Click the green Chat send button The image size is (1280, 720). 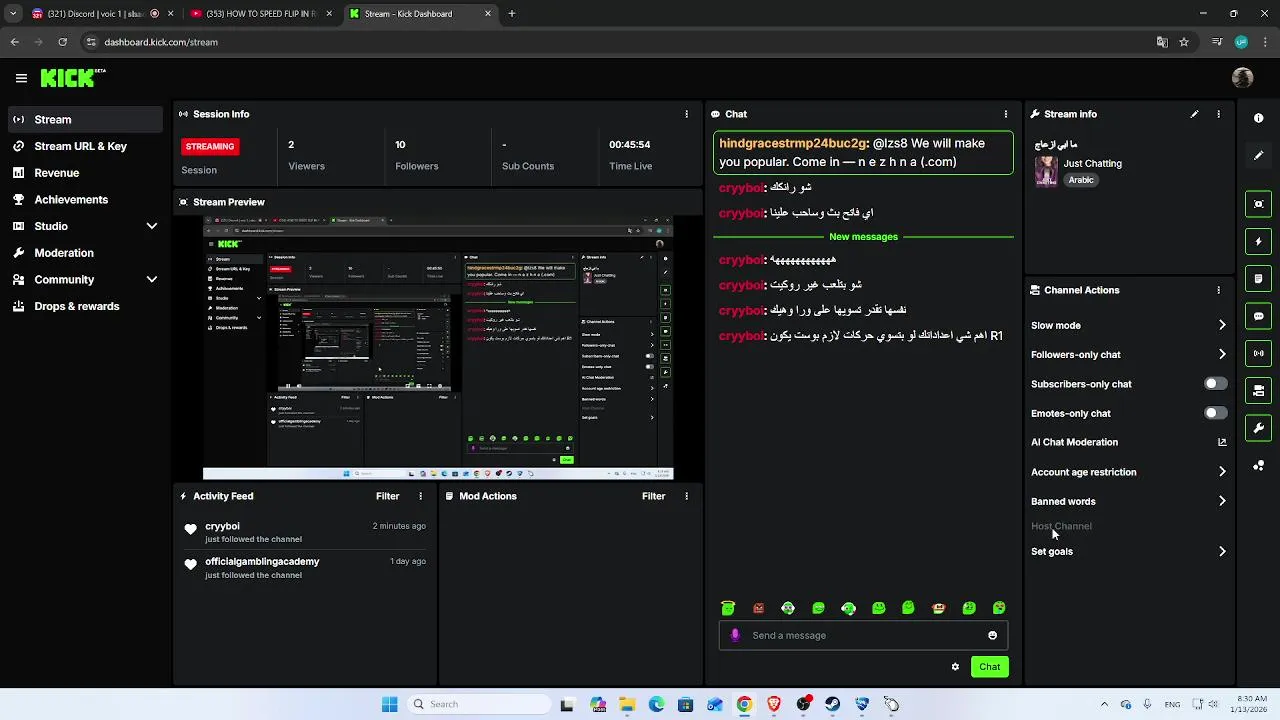coord(989,667)
